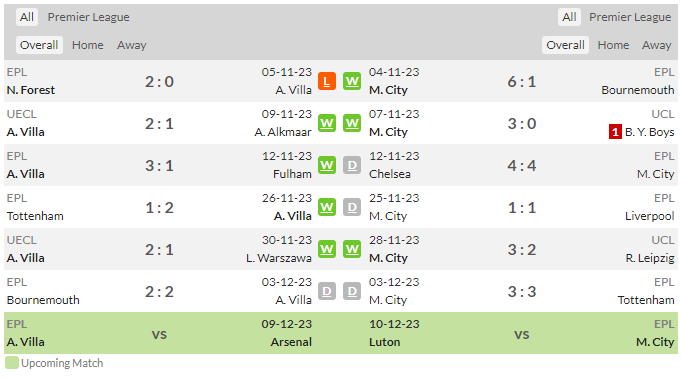Click D badge for Bournemouth 2:2 match
The image size is (681, 378).
point(327,292)
